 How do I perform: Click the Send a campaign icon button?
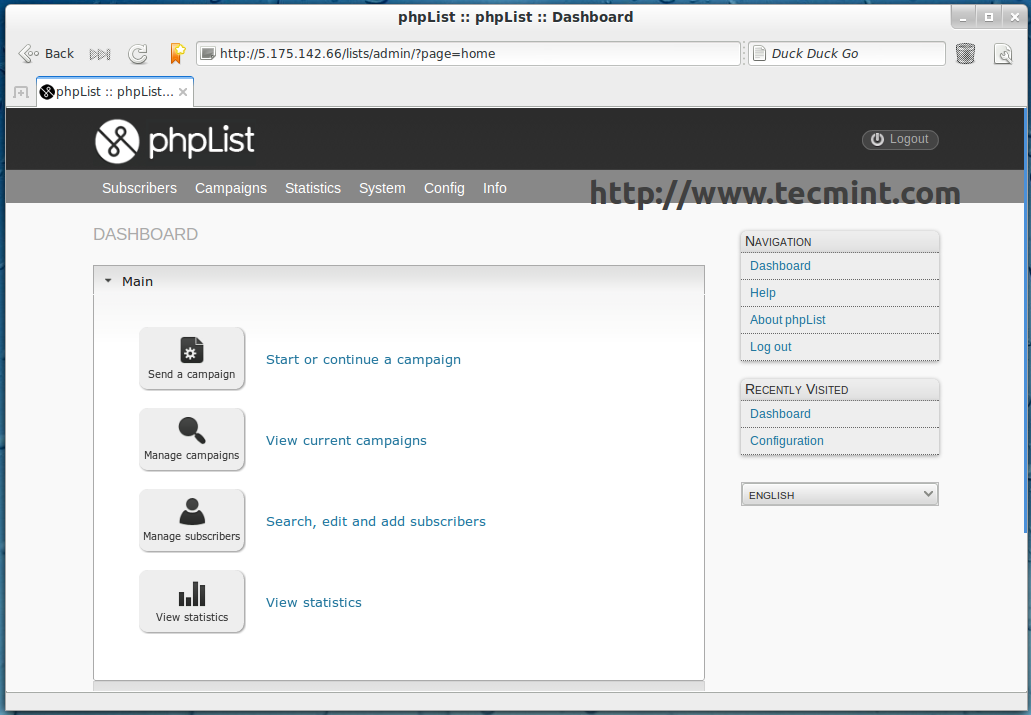(192, 358)
